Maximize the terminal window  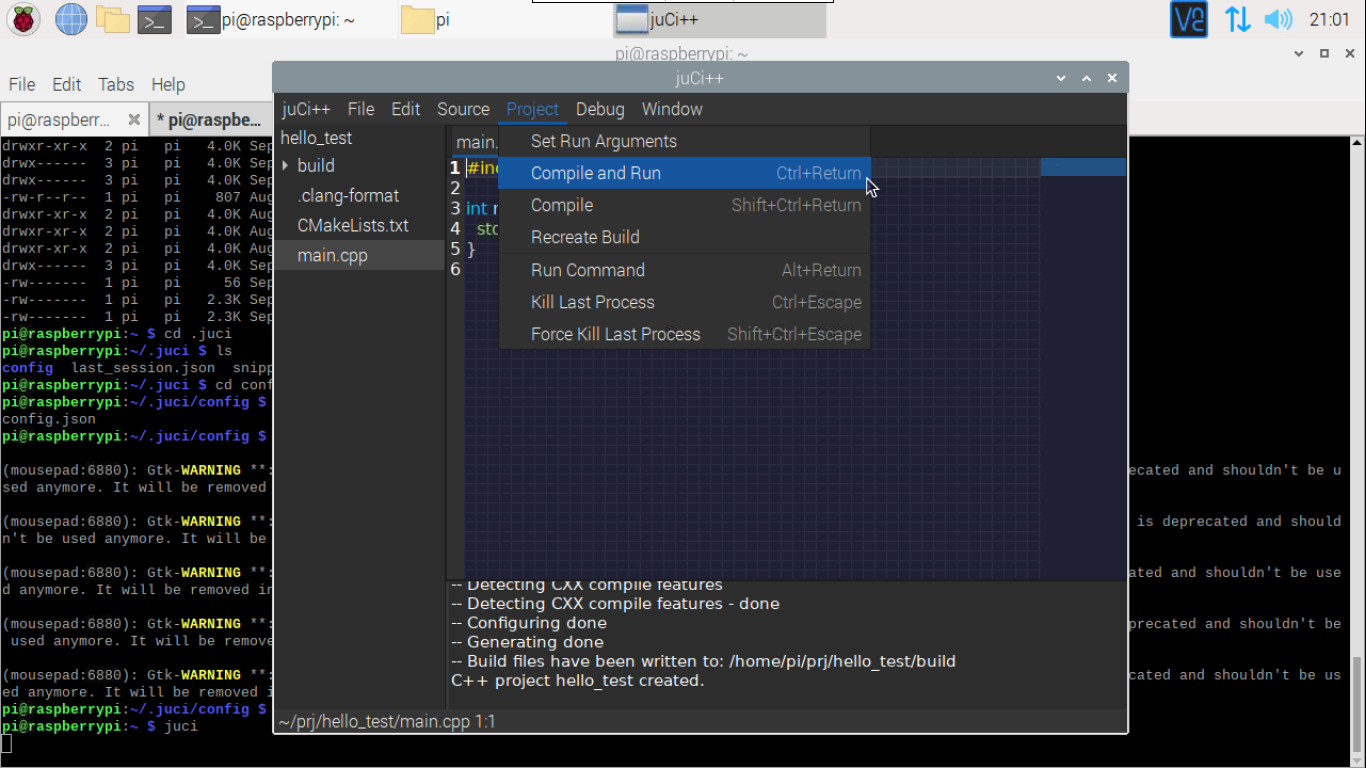[1324, 54]
